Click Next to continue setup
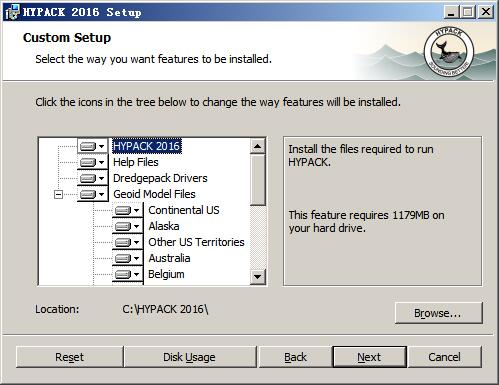The width and height of the screenshot is (499, 385). tap(369, 357)
